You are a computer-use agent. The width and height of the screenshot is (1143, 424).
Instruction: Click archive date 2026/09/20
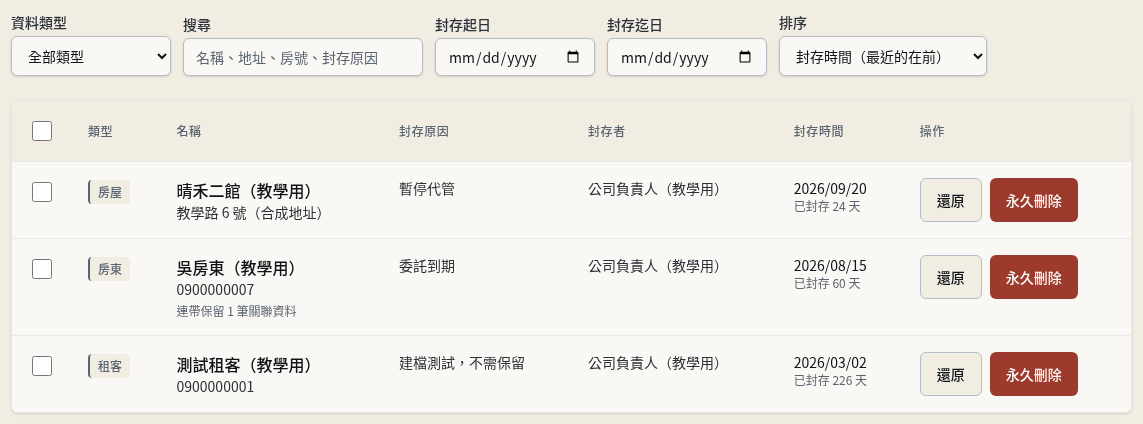click(830, 189)
